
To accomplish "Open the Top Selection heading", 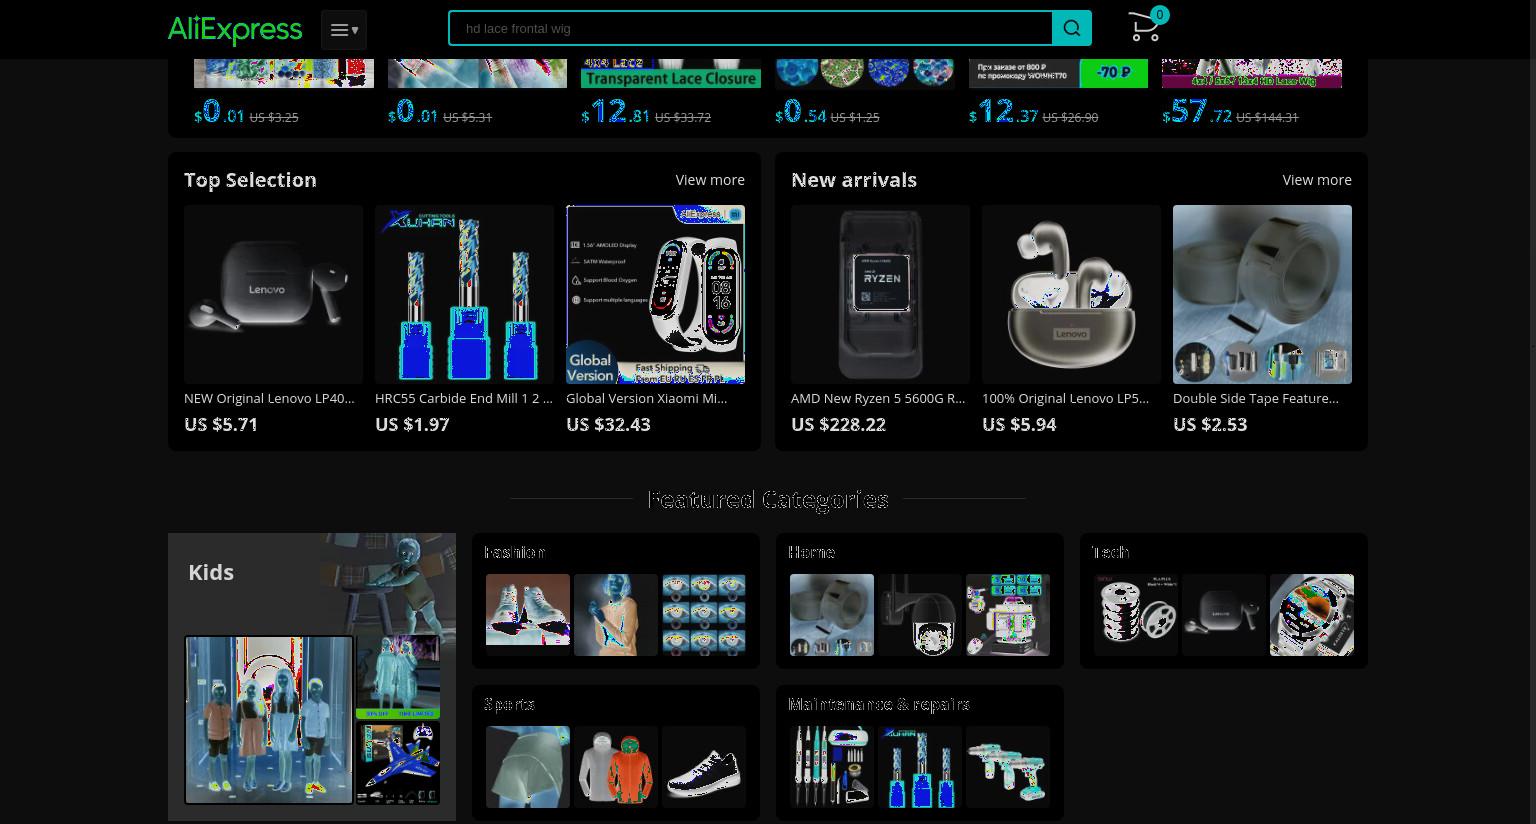I will tap(250, 180).
